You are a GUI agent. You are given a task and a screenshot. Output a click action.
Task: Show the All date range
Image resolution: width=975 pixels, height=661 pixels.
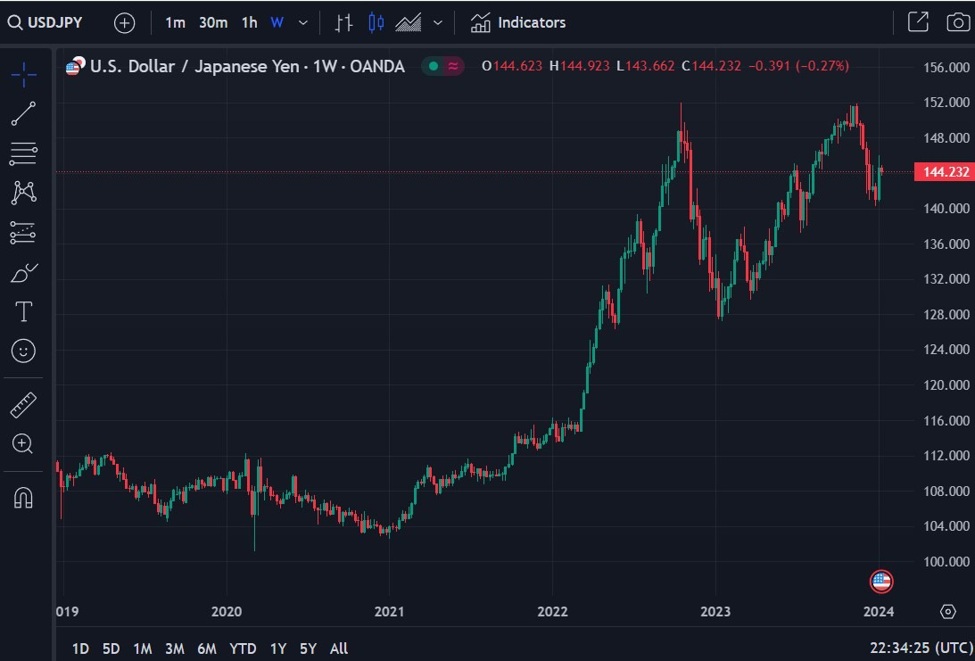tap(339, 648)
